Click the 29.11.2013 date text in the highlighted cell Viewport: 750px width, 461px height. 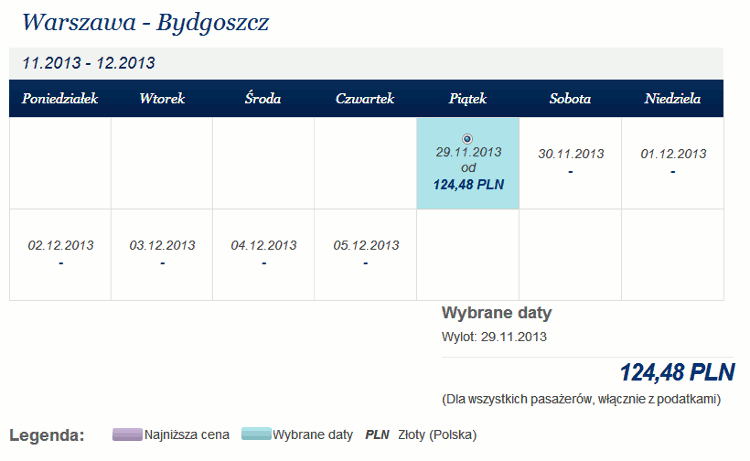[468, 152]
